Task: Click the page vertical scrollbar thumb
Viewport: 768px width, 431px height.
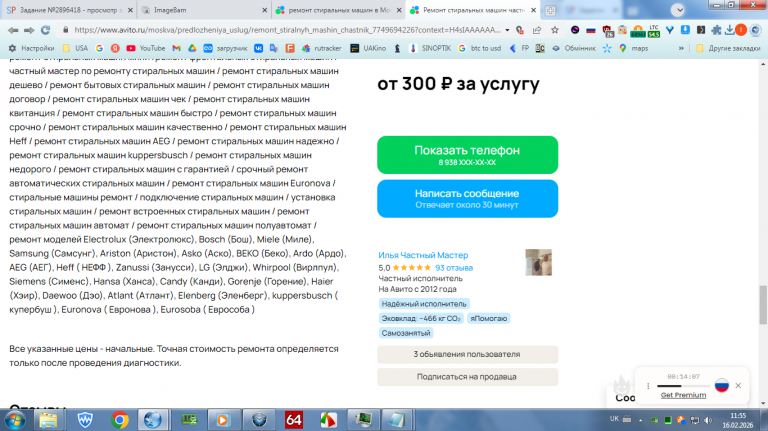Action: tap(763, 305)
